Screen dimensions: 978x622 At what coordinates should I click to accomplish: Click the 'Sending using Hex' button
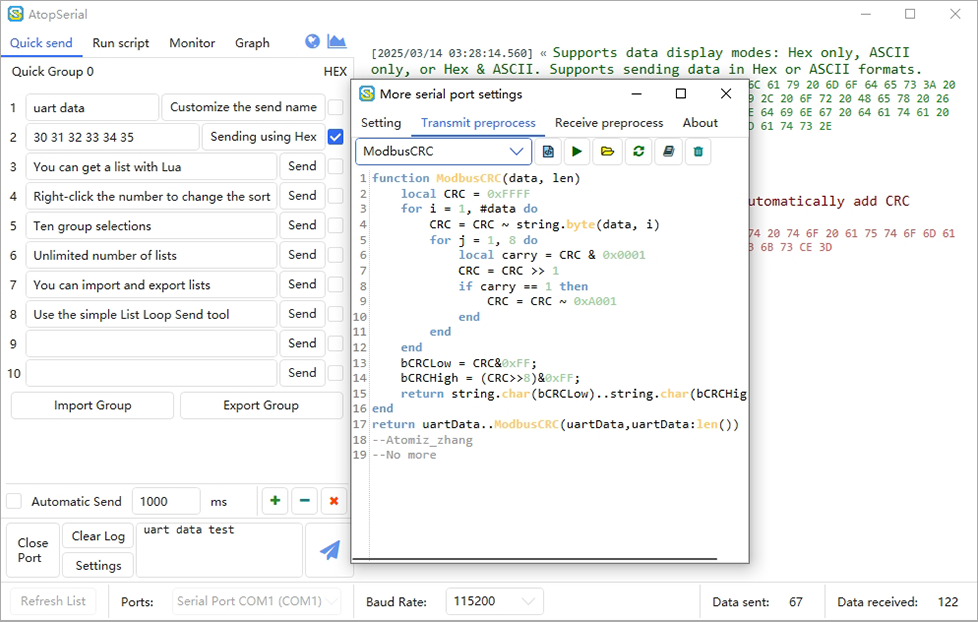point(263,137)
